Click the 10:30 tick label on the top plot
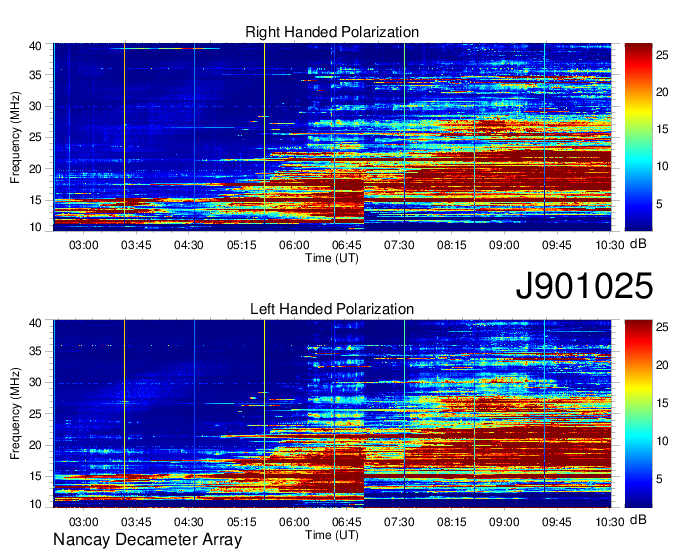The width and height of the screenshot is (680, 552). (x=610, y=245)
